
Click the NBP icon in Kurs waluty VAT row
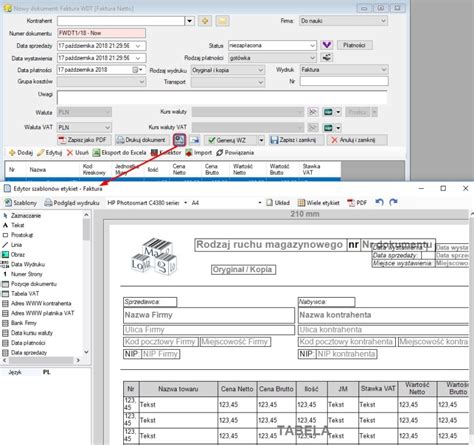pyautogui.click(x=328, y=127)
